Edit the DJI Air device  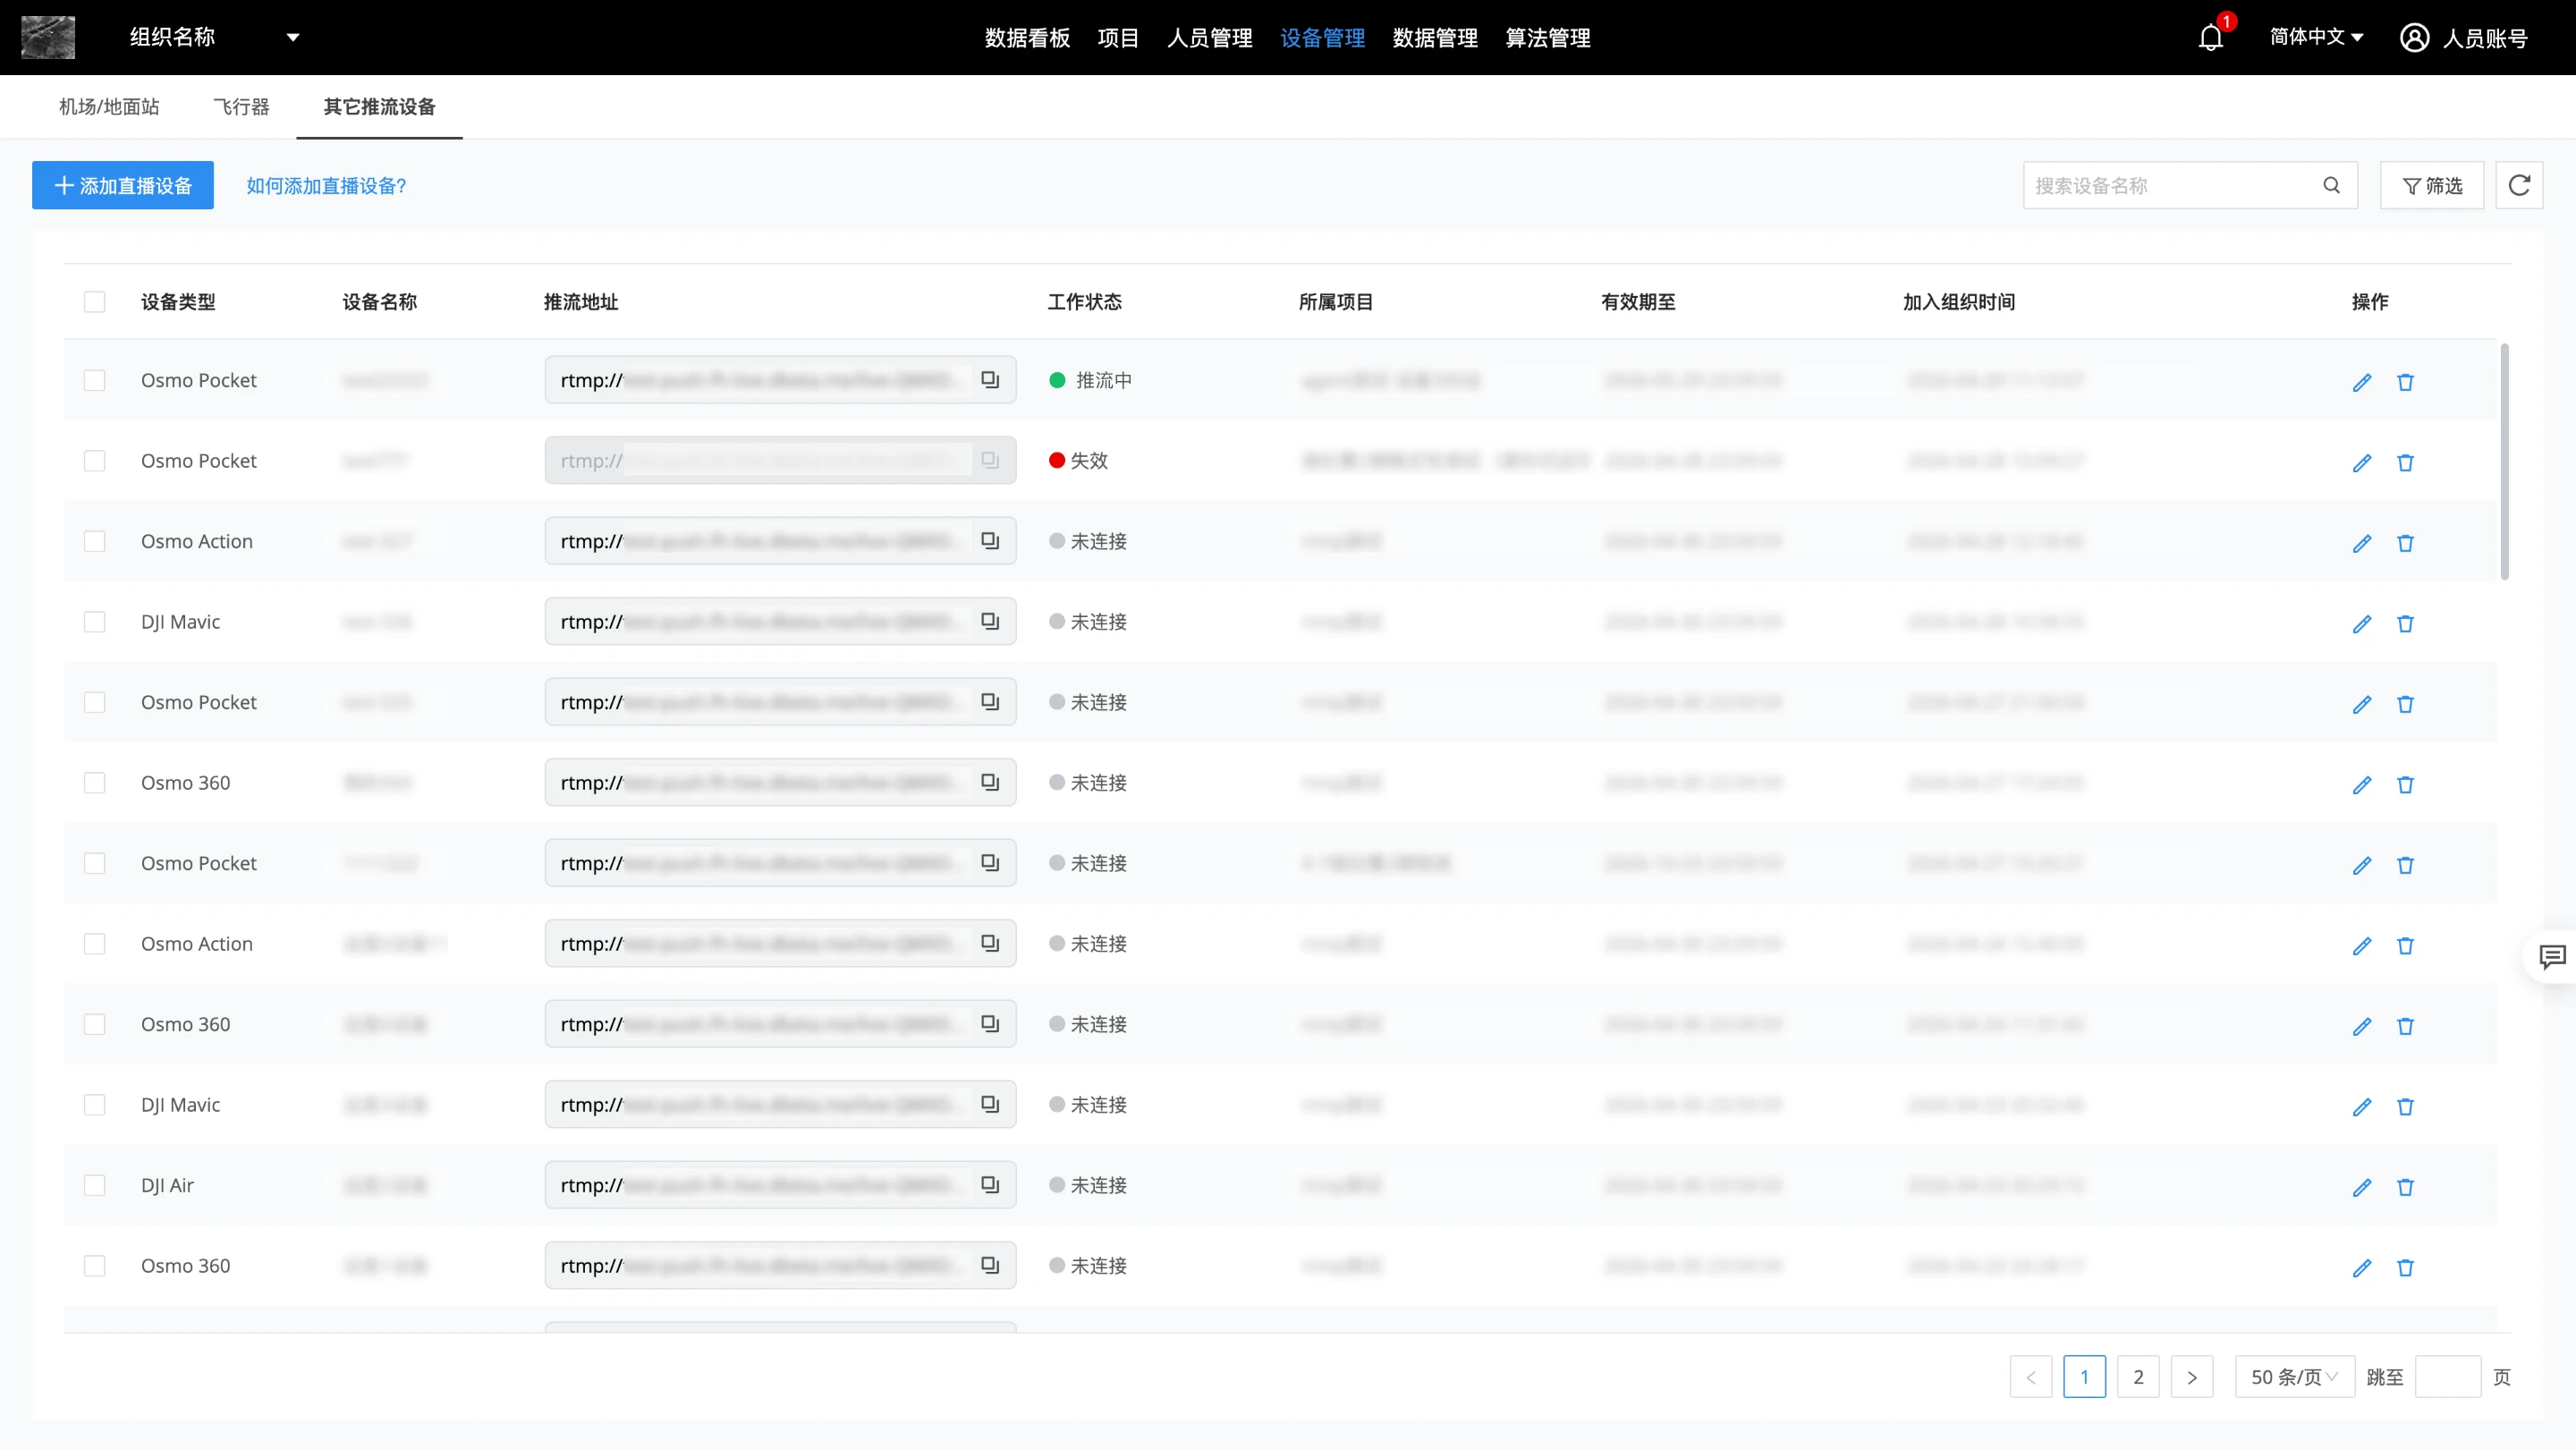pyautogui.click(x=2362, y=1187)
